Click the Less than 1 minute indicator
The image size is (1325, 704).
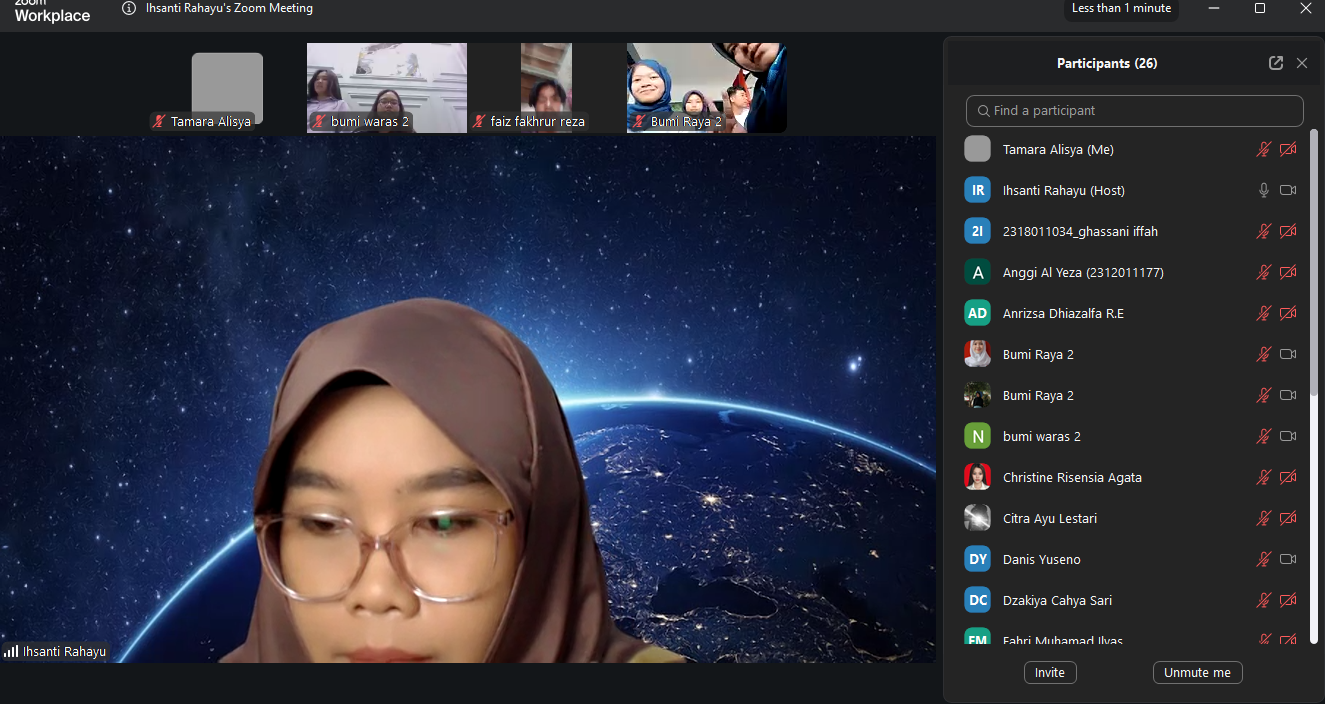point(1121,8)
